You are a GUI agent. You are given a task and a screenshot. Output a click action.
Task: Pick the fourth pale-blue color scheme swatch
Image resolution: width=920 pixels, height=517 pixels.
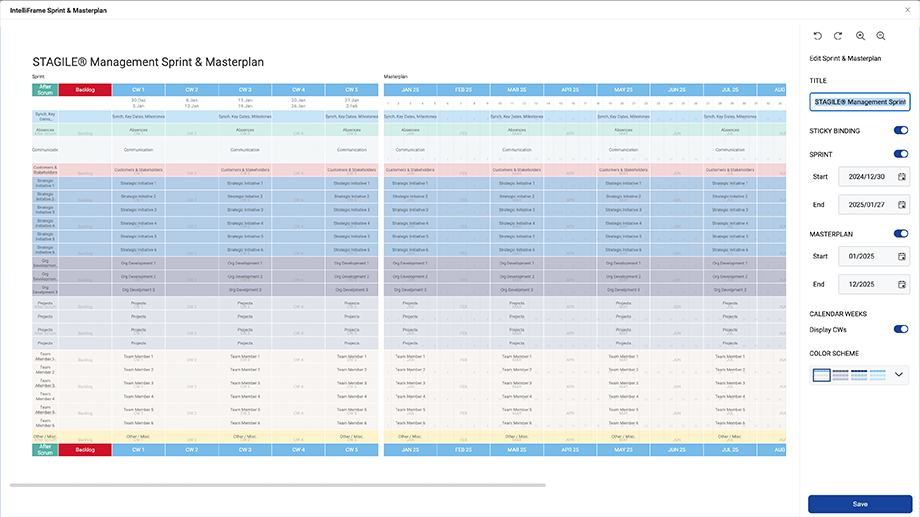coord(878,374)
